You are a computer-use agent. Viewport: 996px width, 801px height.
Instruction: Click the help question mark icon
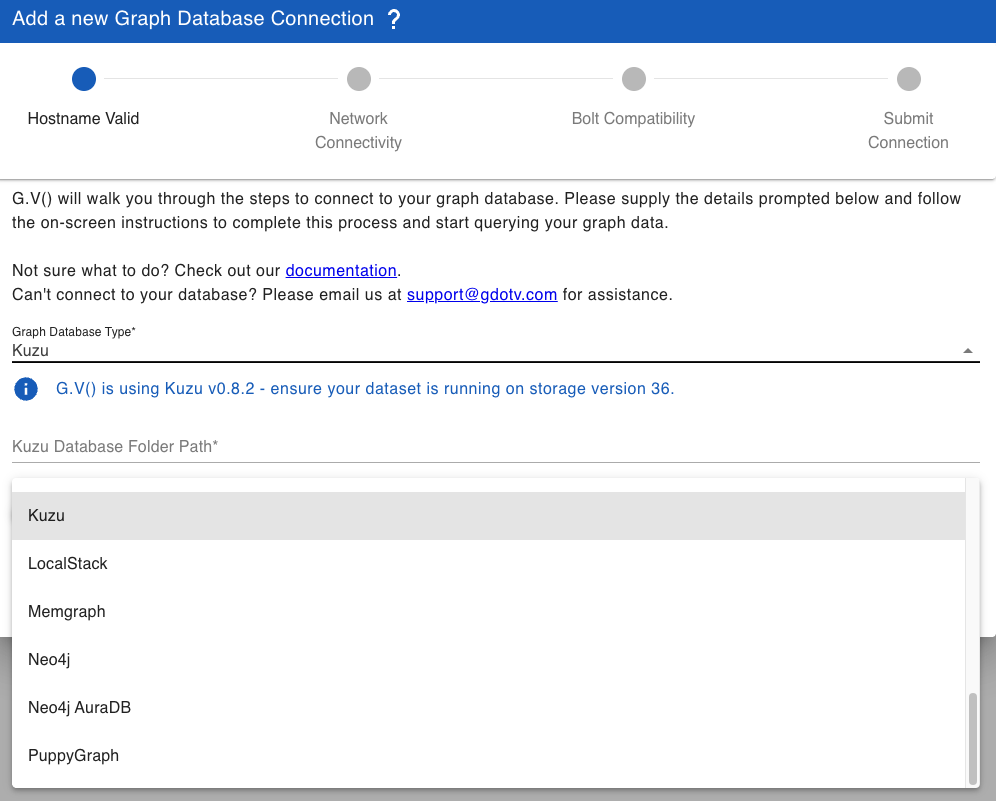point(394,20)
